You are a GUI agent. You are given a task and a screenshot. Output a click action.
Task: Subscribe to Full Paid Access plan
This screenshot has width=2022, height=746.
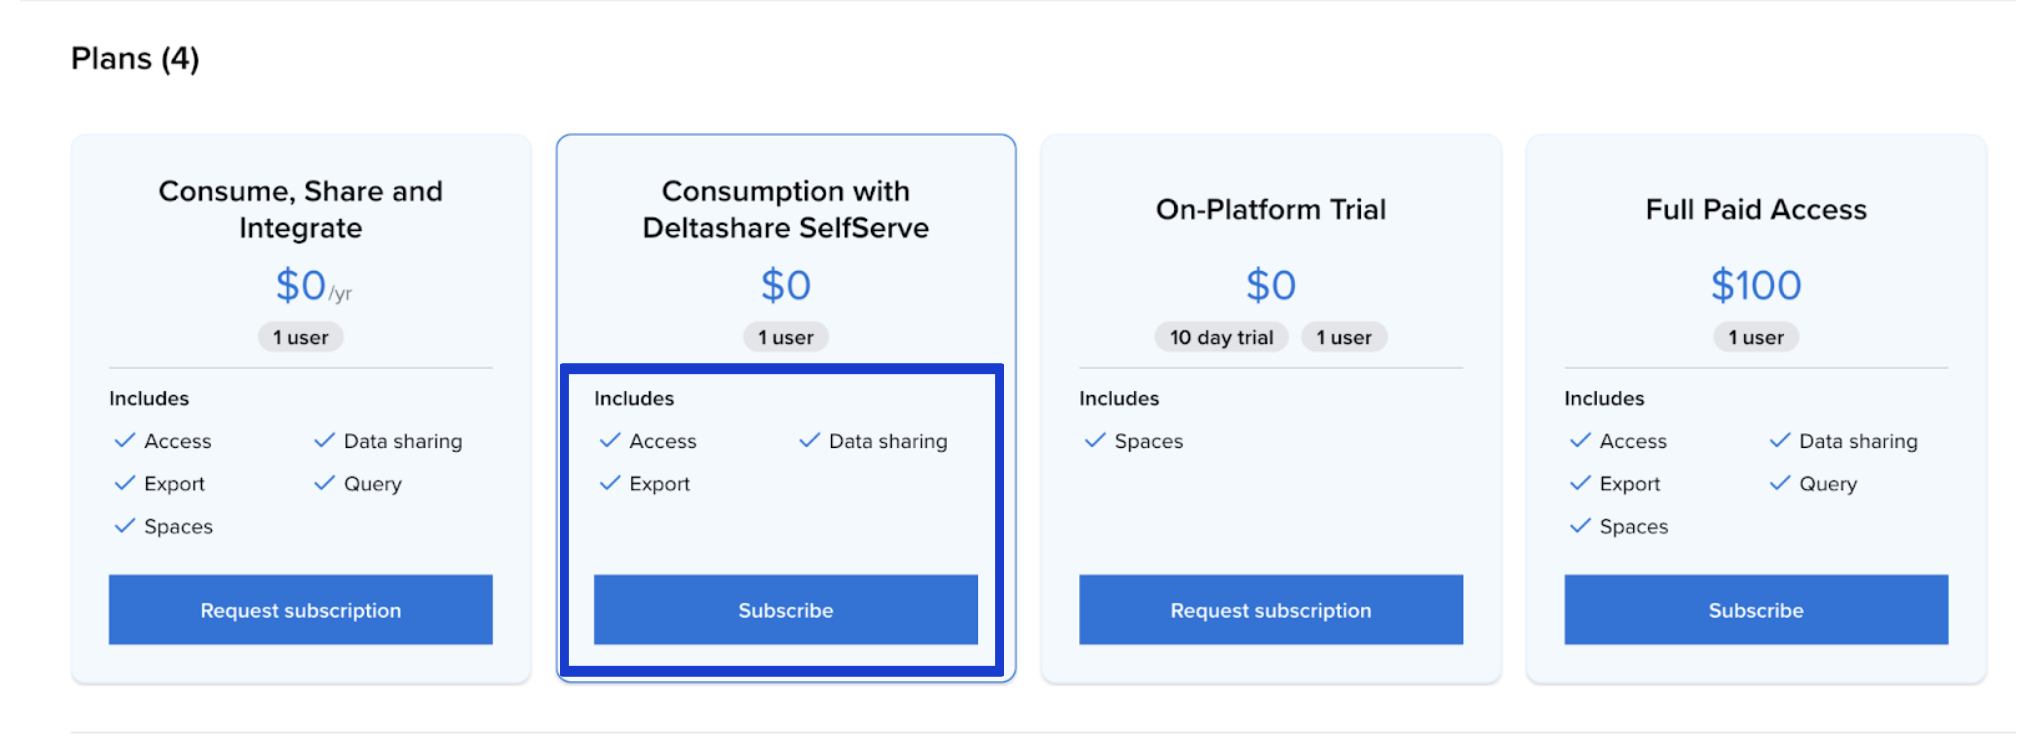1755,610
